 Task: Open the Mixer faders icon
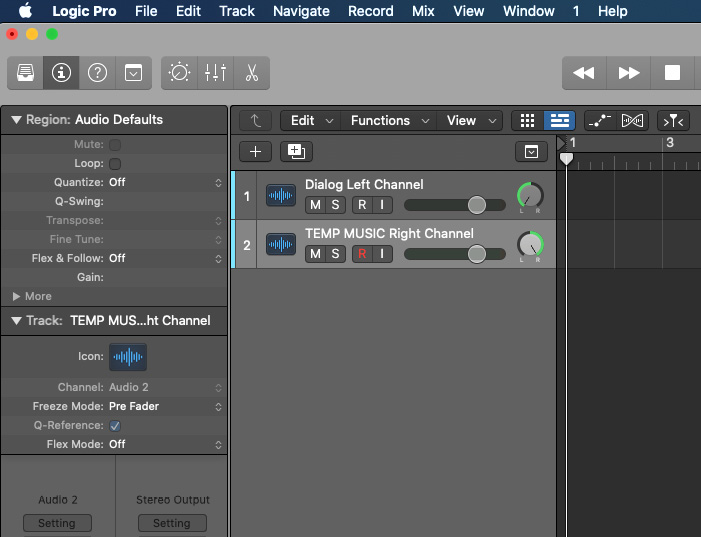click(215, 72)
